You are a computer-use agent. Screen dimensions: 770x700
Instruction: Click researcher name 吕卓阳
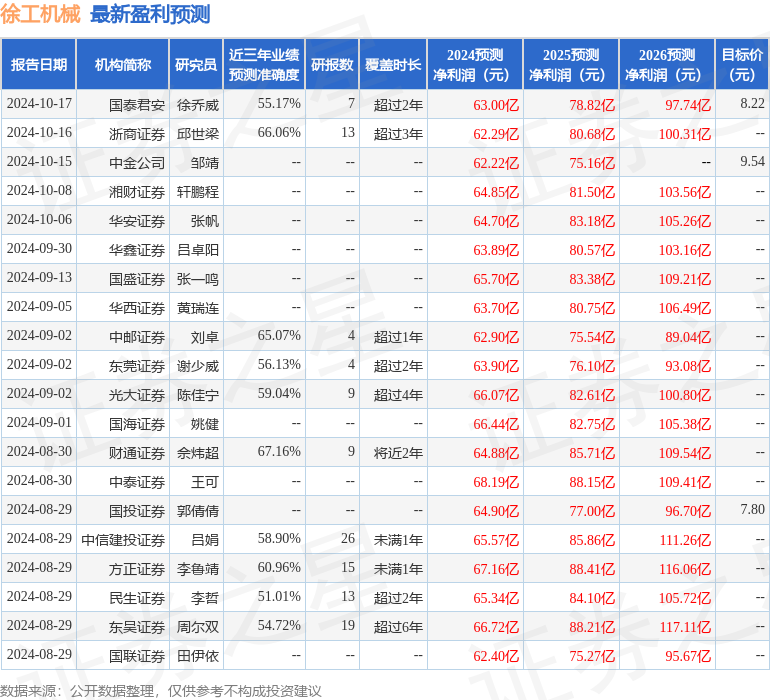(x=197, y=250)
